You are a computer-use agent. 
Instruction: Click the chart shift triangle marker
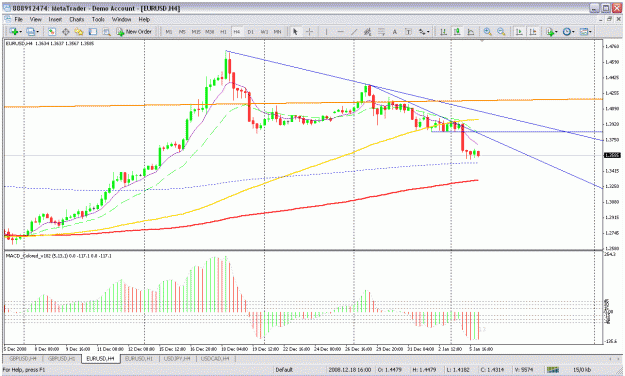click(x=482, y=41)
